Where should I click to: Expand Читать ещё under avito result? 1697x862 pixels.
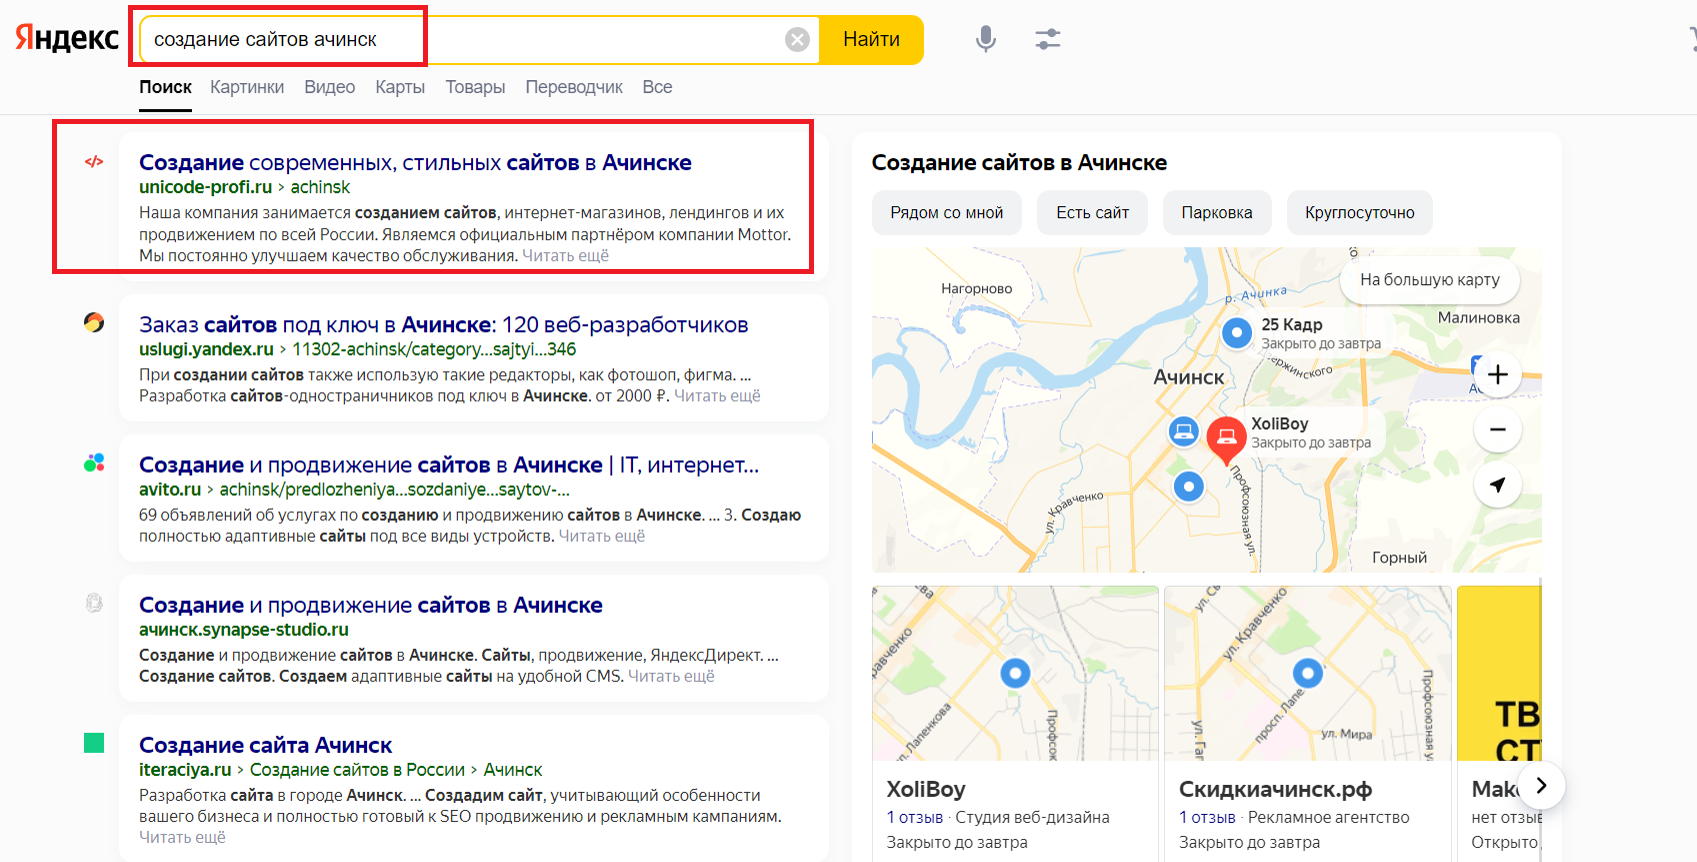click(601, 536)
